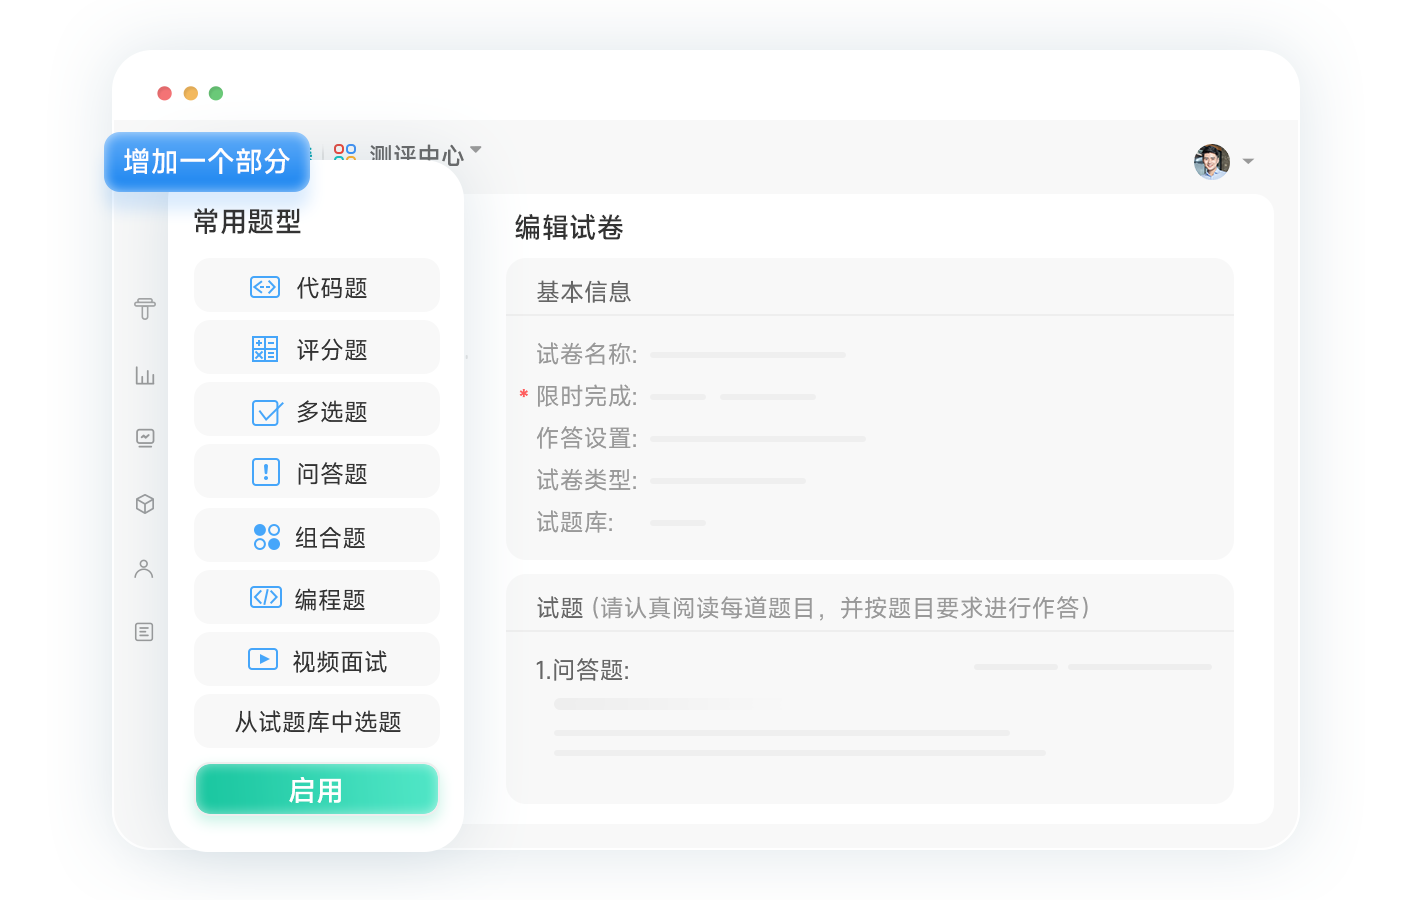Open the document list sidebar icon

[144, 632]
